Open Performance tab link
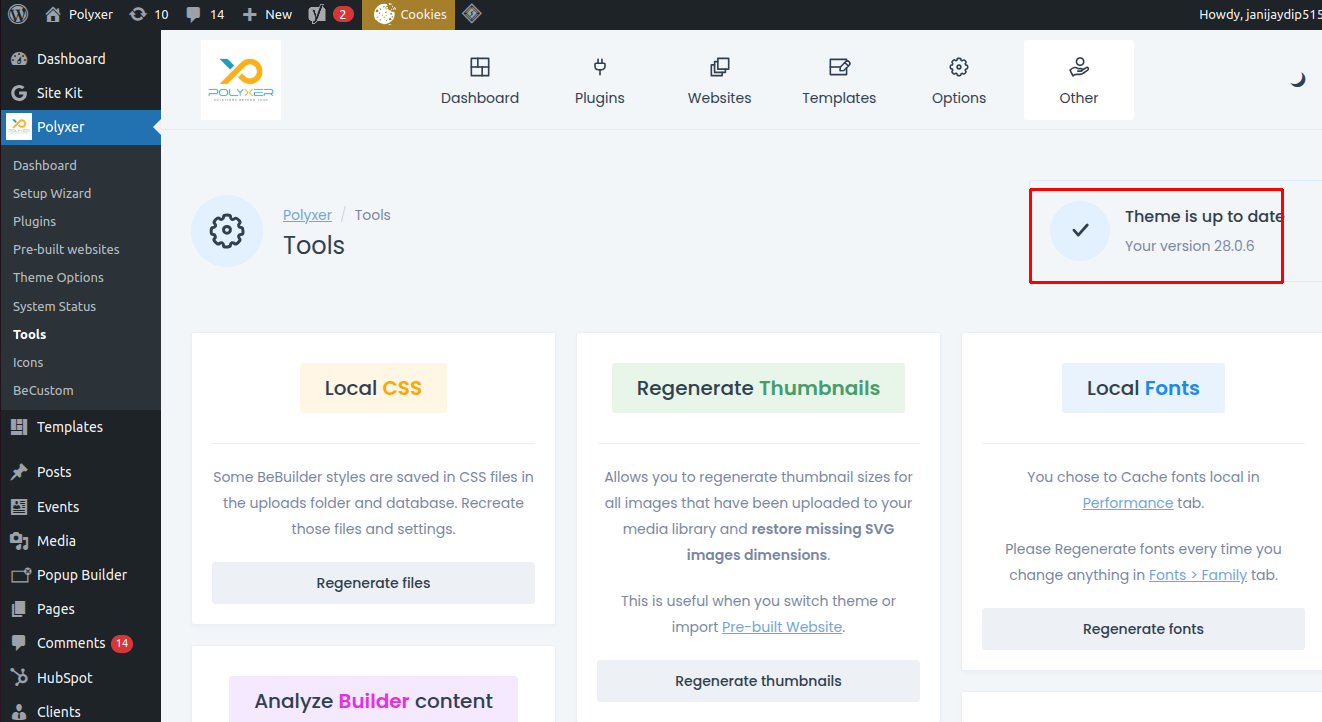 (x=1128, y=503)
